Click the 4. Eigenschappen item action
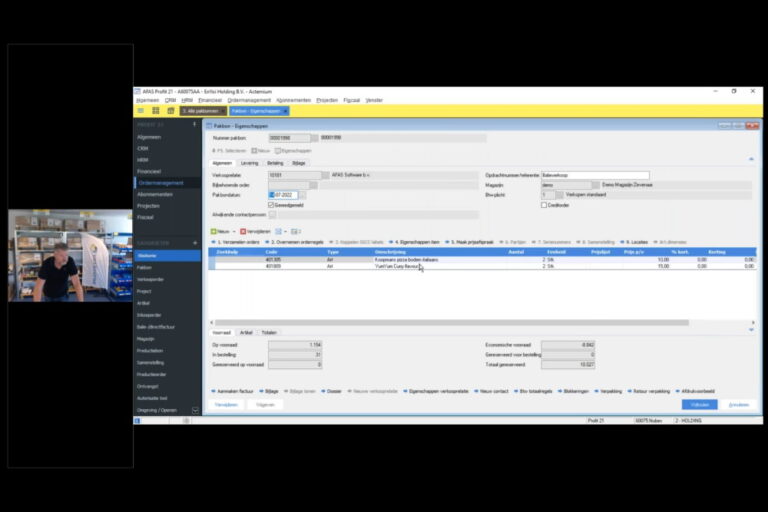Screen dimensions: 768x512 pyautogui.click(x=414, y=243)
